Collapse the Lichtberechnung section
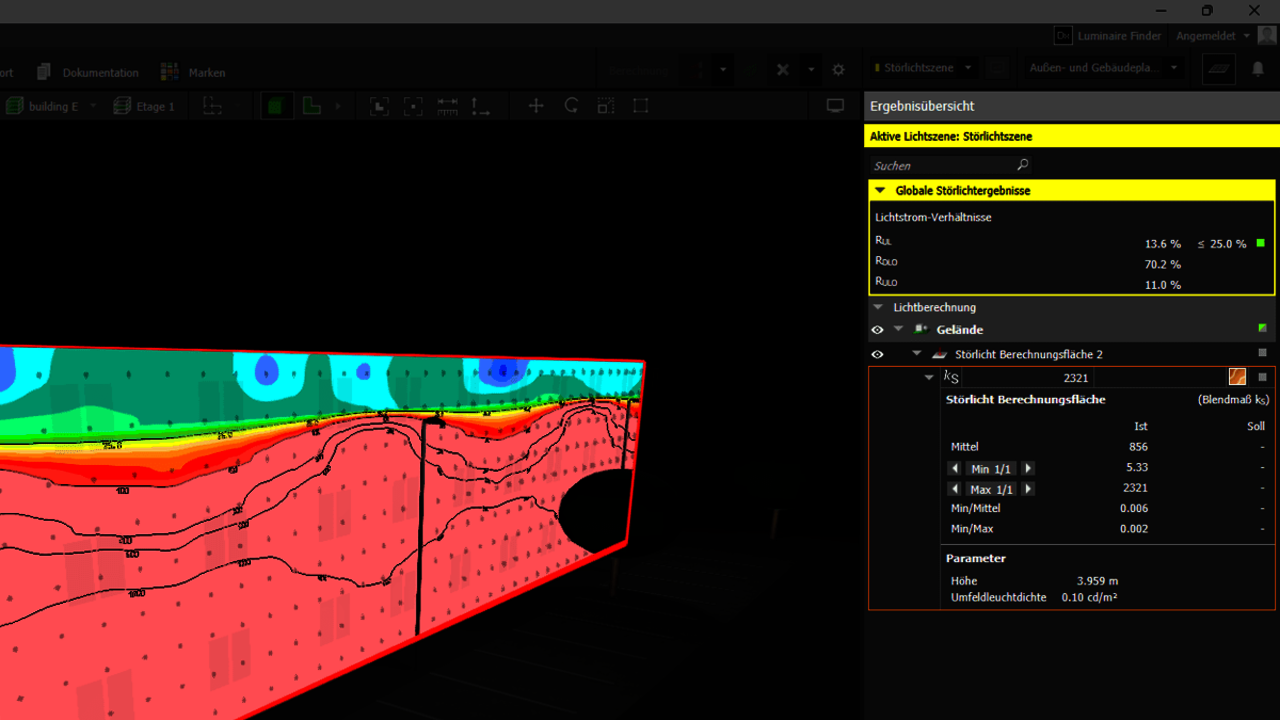The image size is (1280, 720). point(879,308)
